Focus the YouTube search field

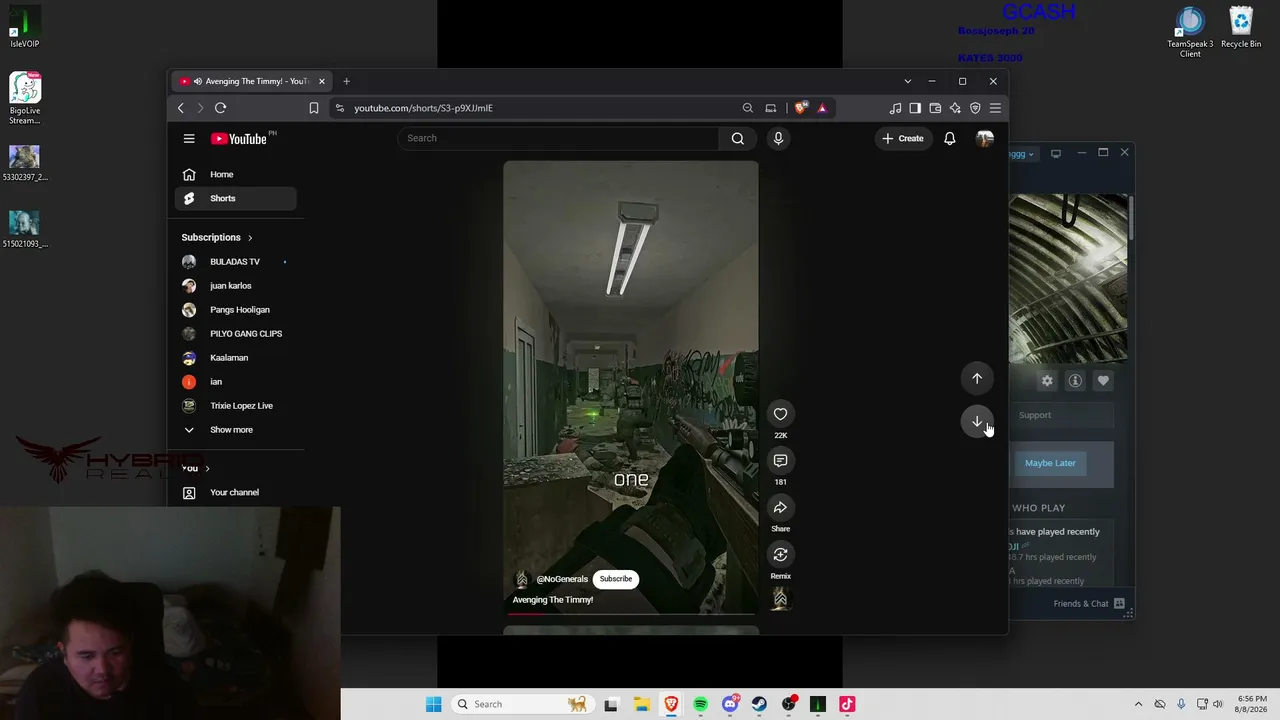[x=558, y=138]
